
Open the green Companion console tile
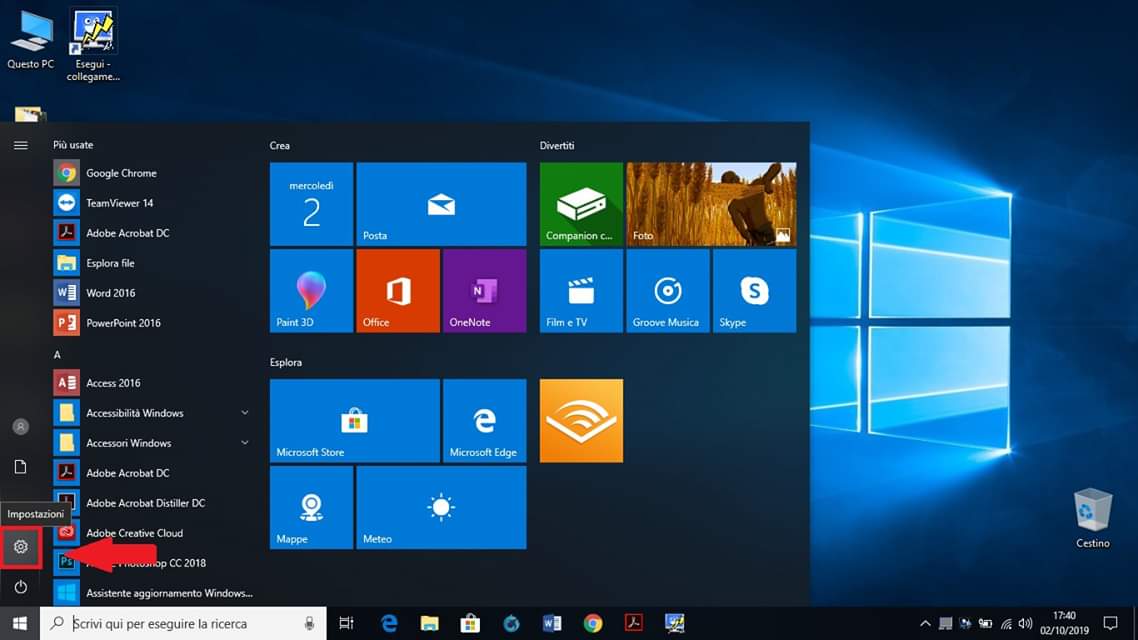(x=581, y=204)
